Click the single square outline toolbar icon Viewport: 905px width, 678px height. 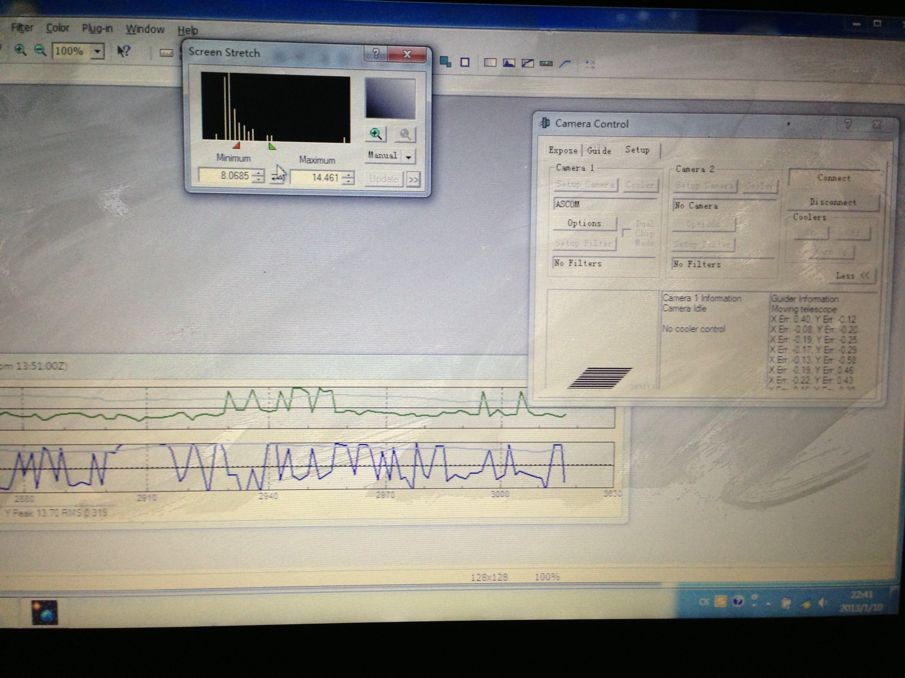pyautogui.click(x=465, y=62)
